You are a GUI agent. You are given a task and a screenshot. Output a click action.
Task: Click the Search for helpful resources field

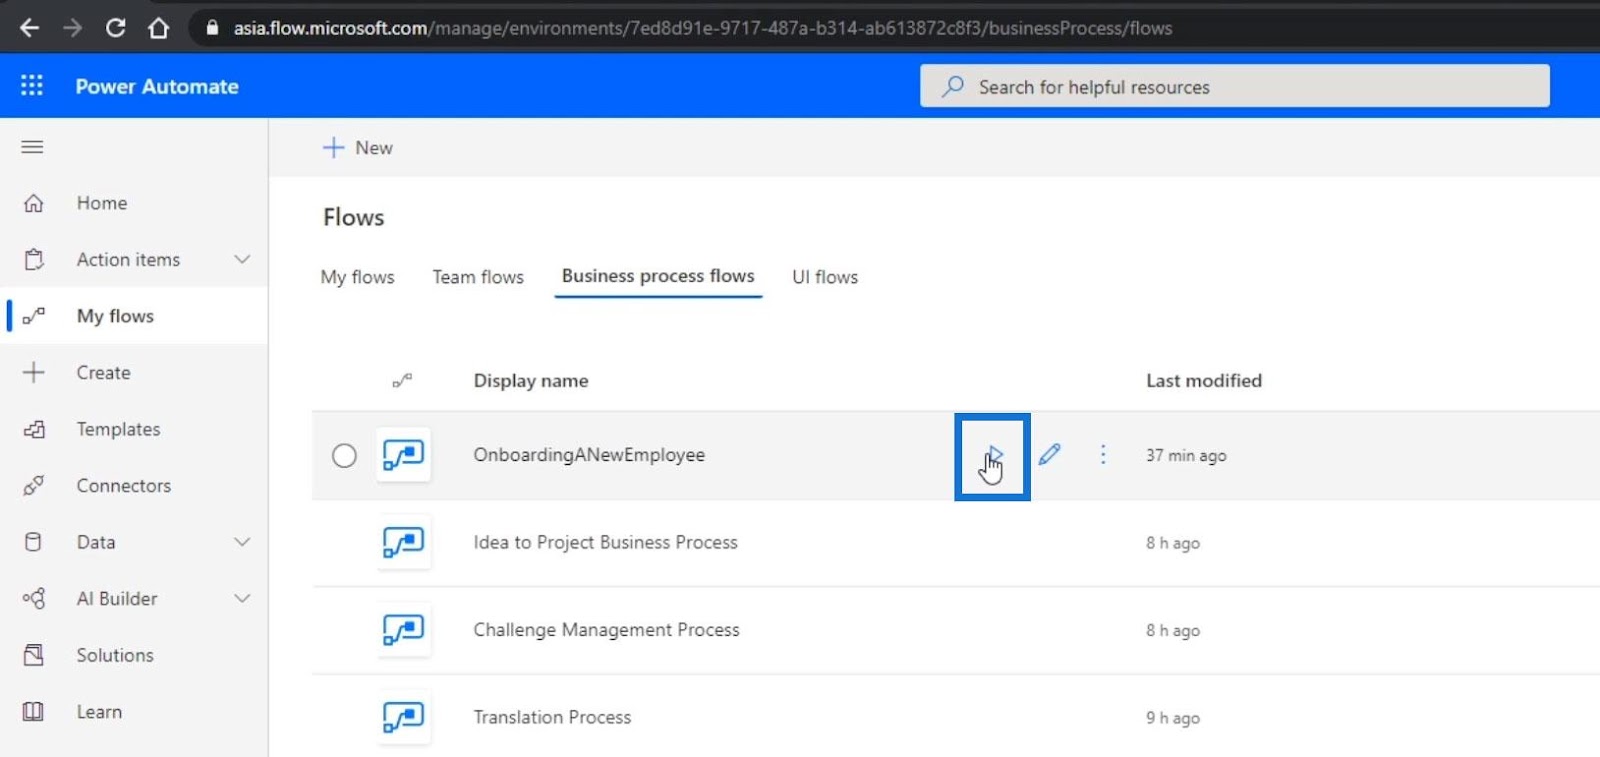coord(1235,87)
